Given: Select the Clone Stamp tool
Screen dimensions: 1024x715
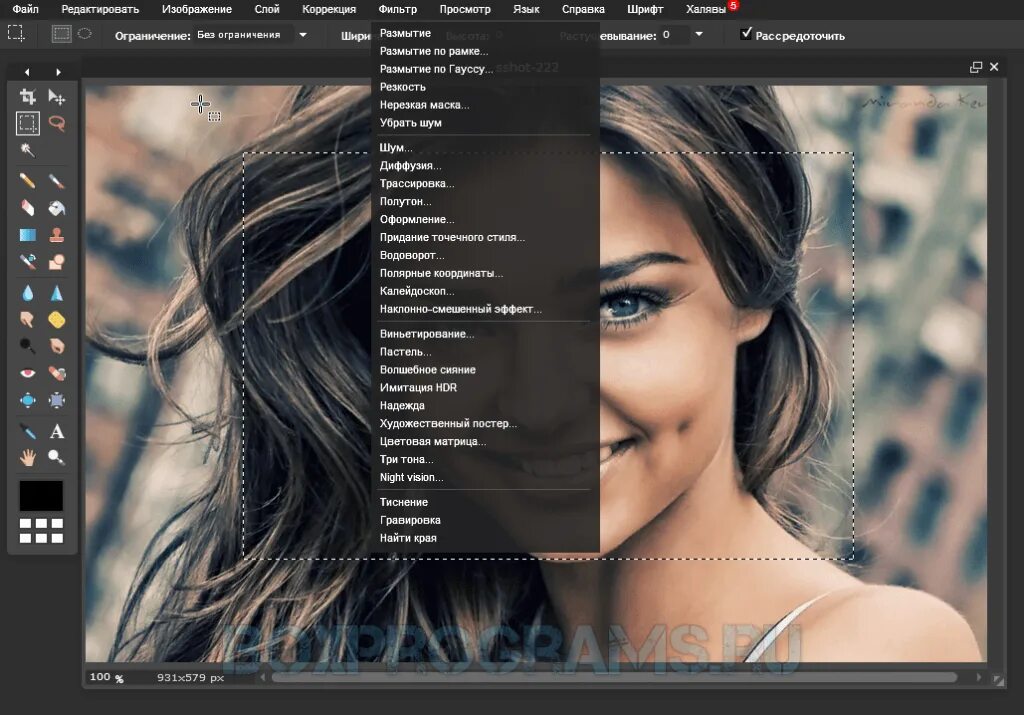Looking at the screenshot, I should (57, 234).
